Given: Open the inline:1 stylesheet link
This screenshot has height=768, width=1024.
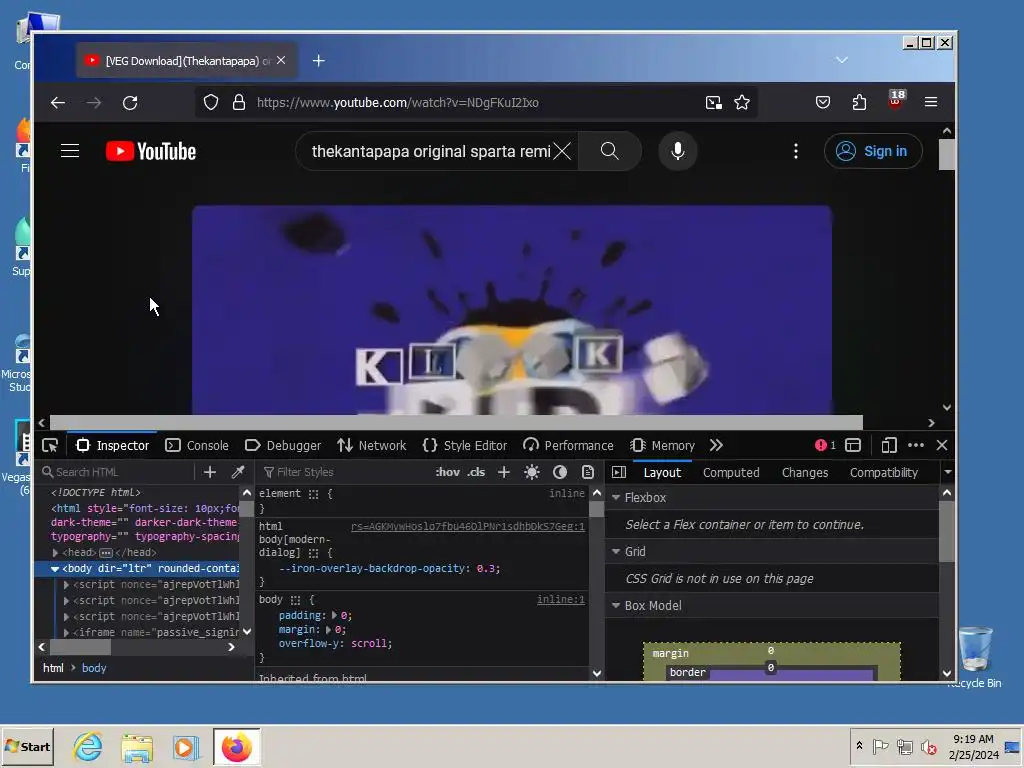Looking at the screenshot, I should click(x=560, y=600).
